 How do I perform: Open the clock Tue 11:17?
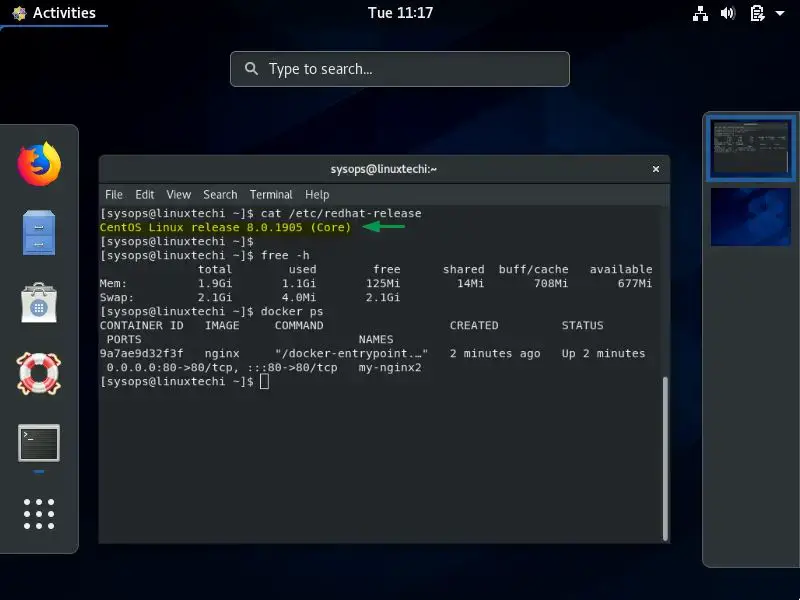pos(400,13)
